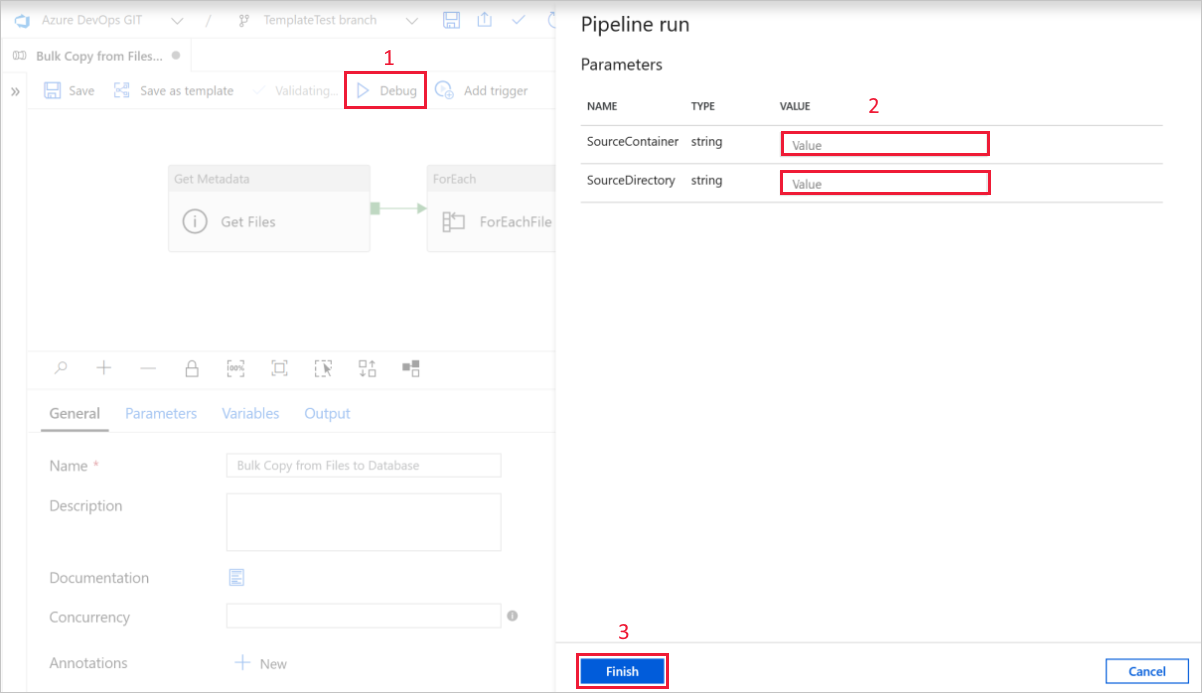
Task: Click the save-all disk icon in top bar
Action: 451,20
